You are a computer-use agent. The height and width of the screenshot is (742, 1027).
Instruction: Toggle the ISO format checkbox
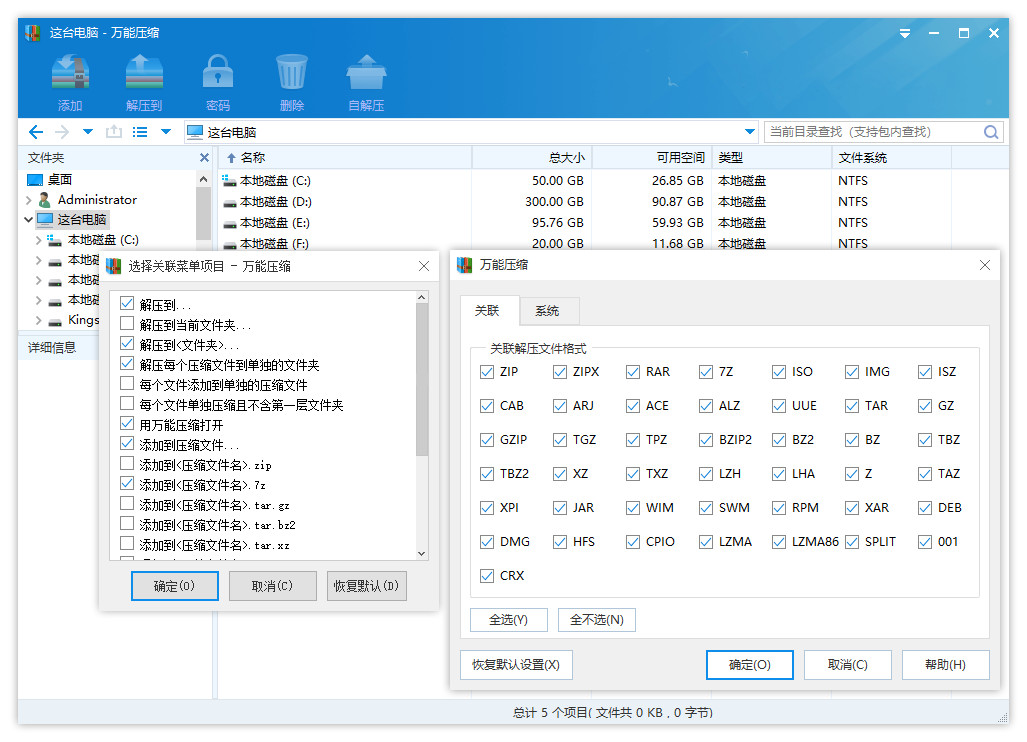pyautogui.click(x=779, y=372)
